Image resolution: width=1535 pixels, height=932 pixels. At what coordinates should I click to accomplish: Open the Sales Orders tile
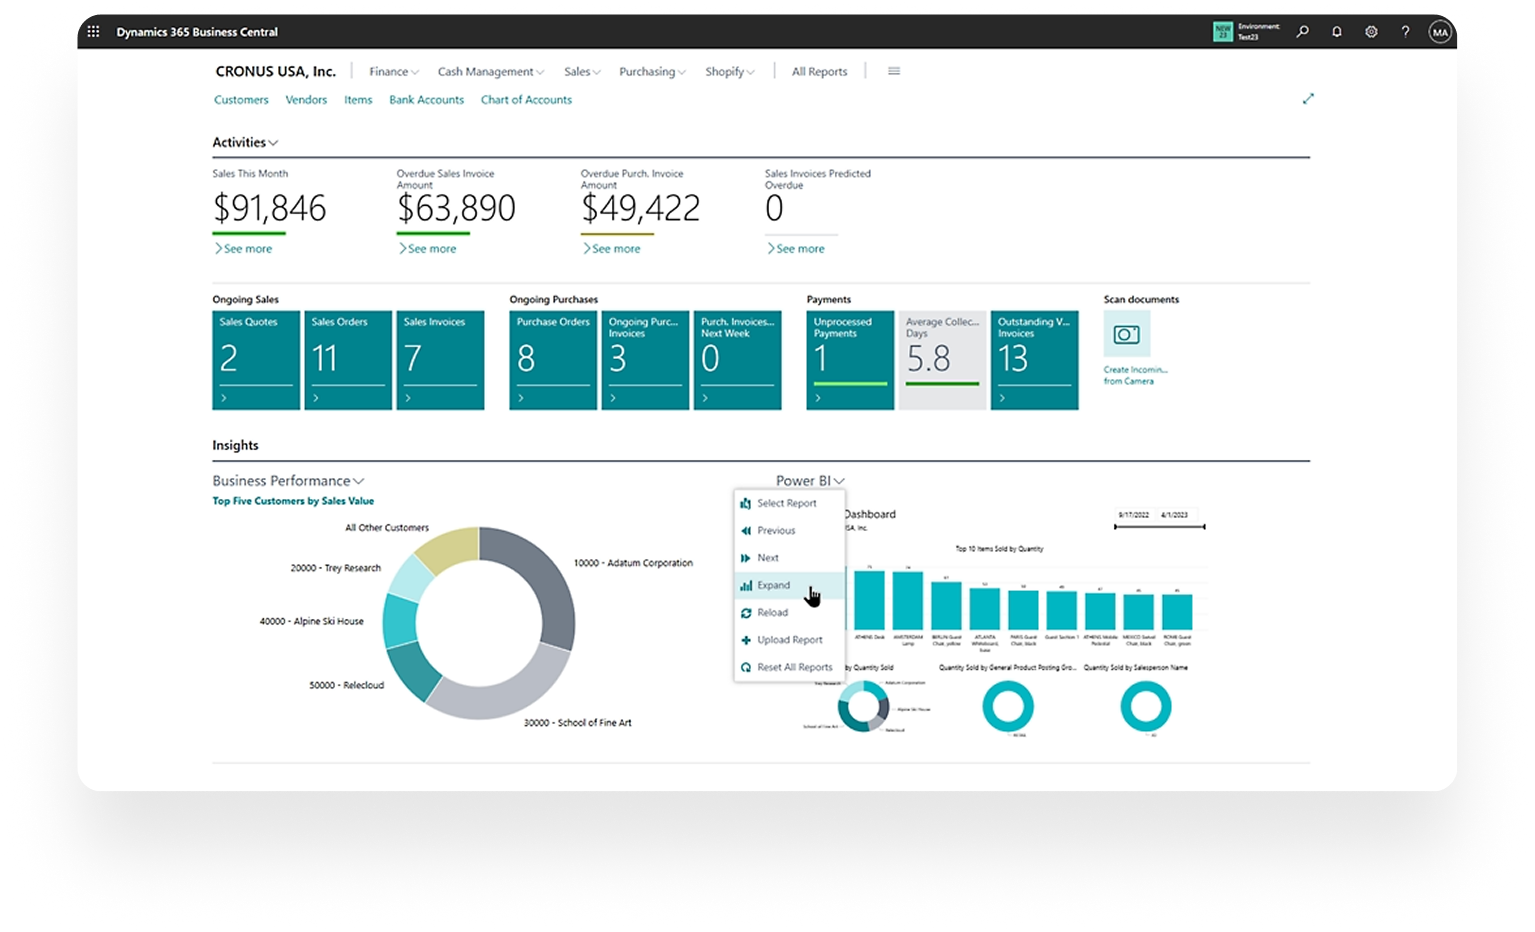point(347,360)
